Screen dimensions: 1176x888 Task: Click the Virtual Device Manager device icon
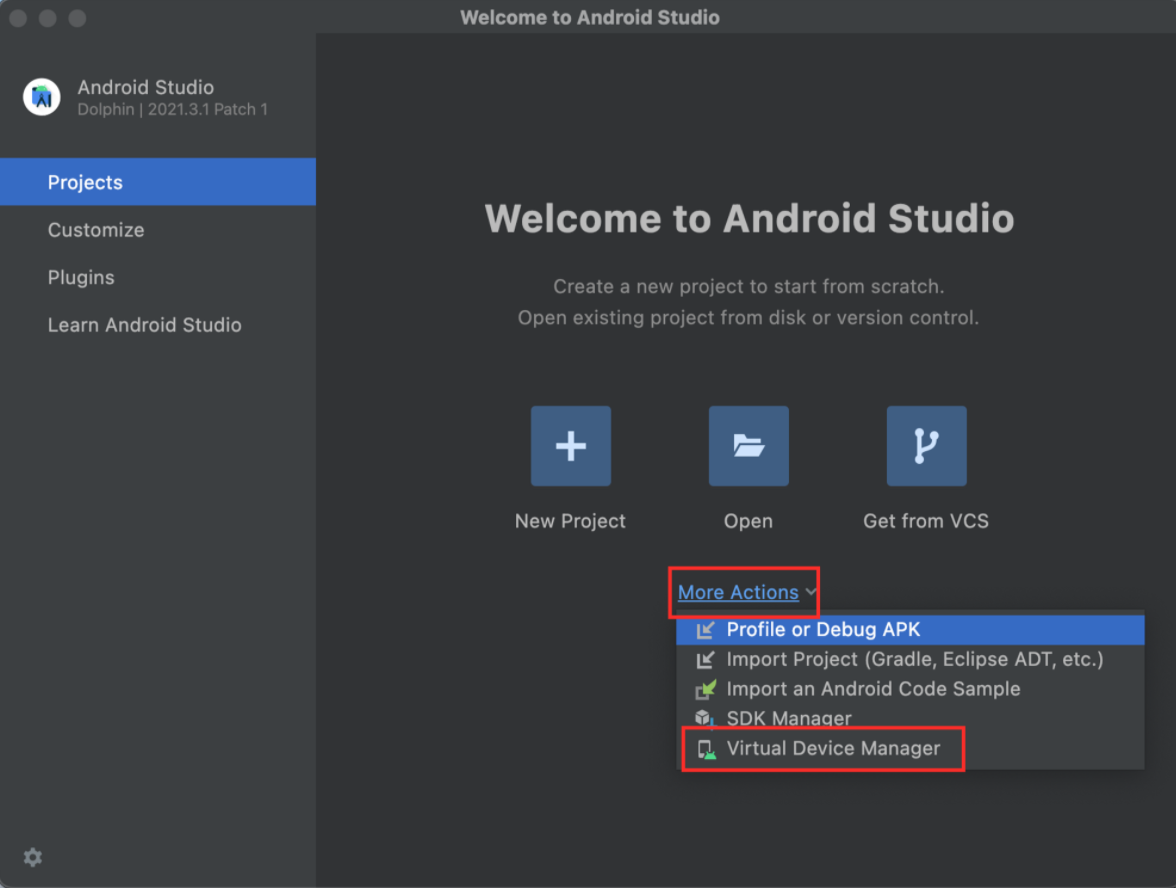706,749
